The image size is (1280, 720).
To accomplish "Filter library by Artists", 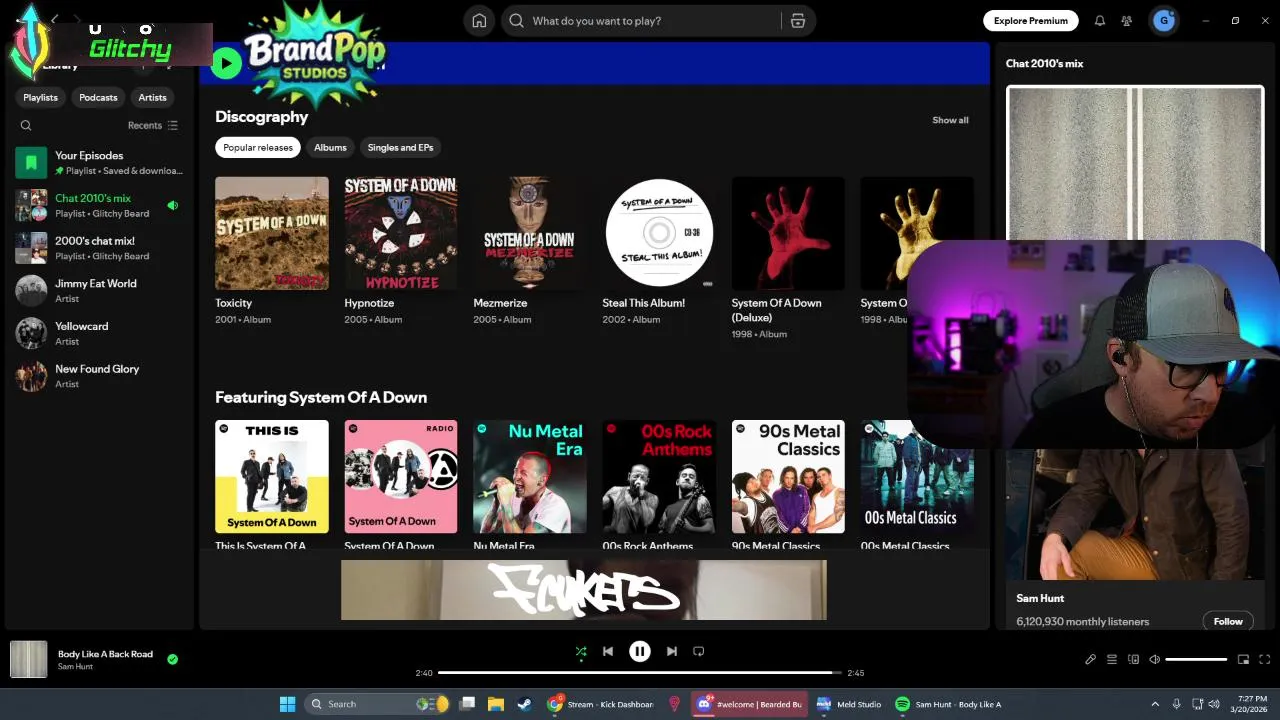I will tap(153, 97).
